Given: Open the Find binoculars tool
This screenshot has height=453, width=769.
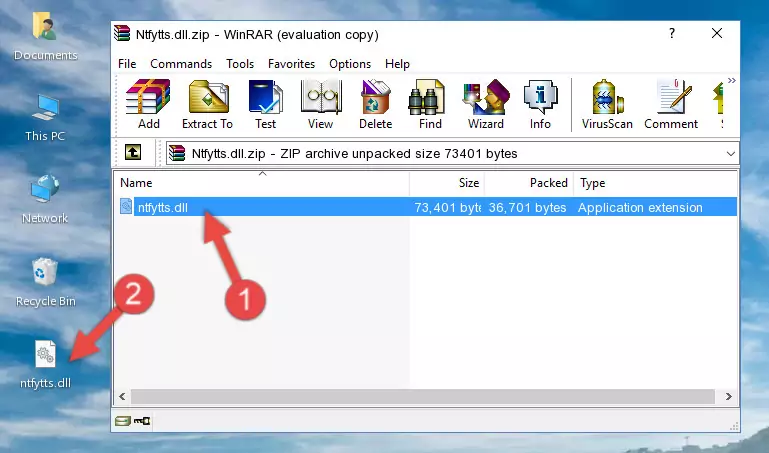Looking at the screenshot, I should click(x=430, y=104).
